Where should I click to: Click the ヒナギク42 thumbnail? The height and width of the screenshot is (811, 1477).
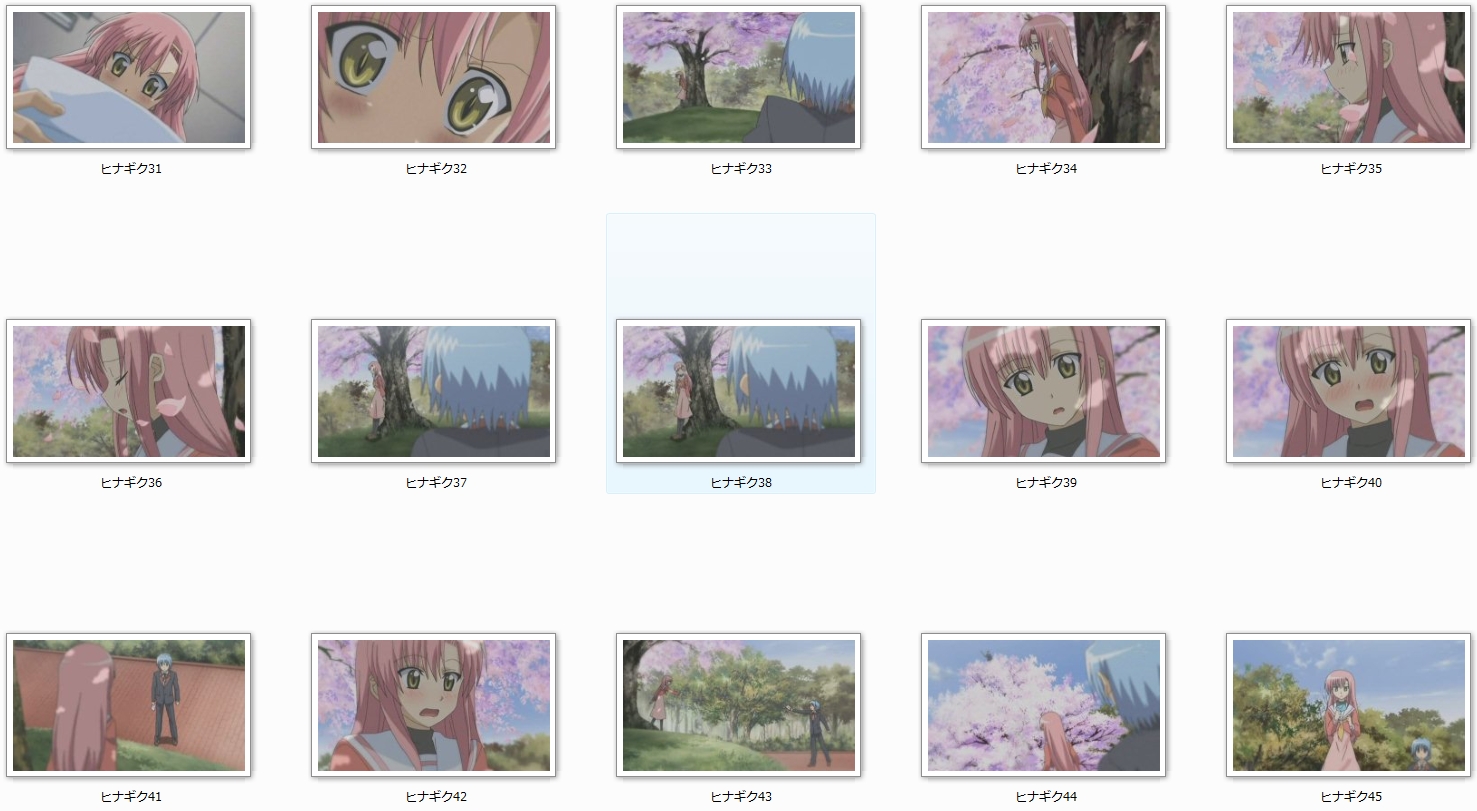434,706
